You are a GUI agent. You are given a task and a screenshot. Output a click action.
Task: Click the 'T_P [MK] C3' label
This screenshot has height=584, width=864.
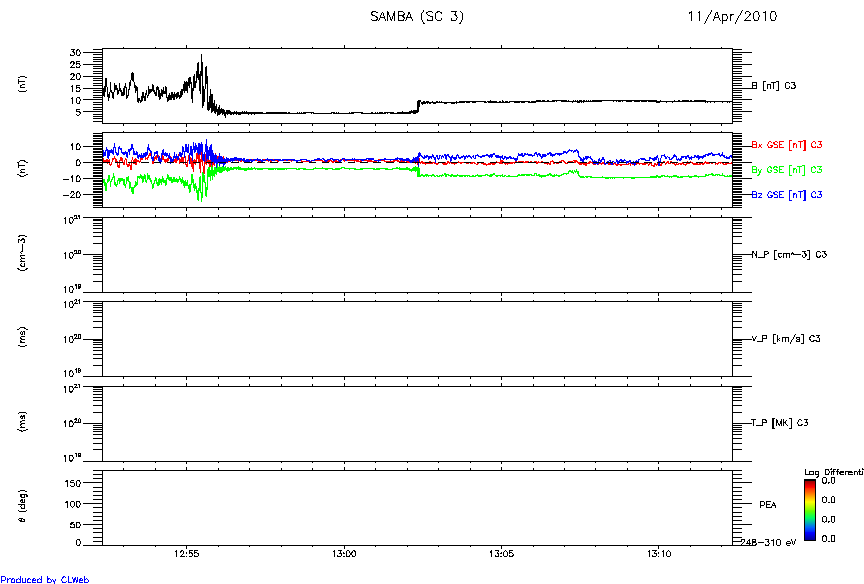click(x=780, y=423)
